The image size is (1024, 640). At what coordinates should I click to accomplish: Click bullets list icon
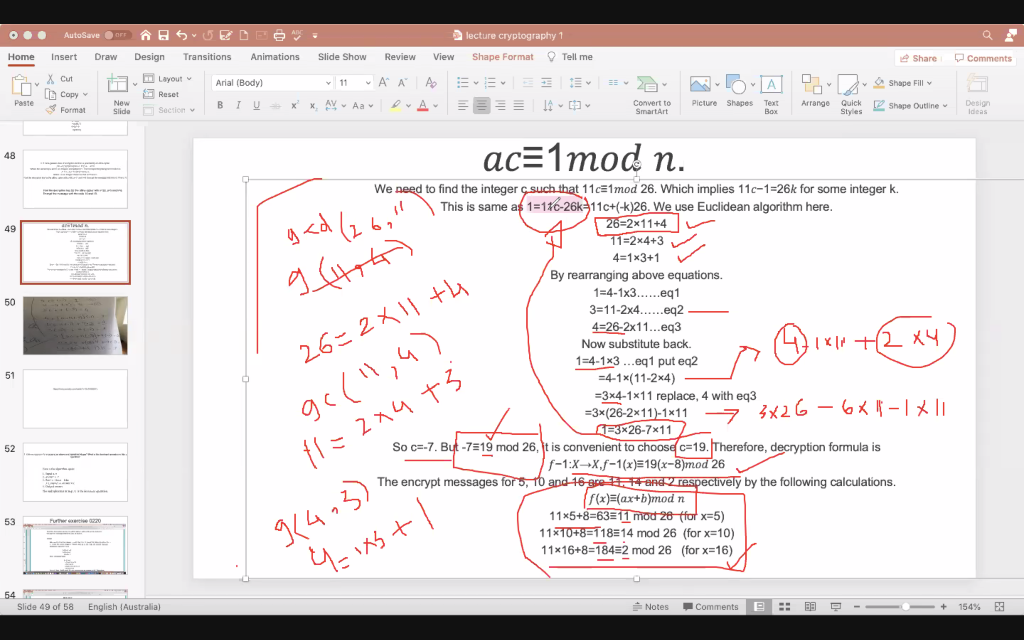coord(463,82)
